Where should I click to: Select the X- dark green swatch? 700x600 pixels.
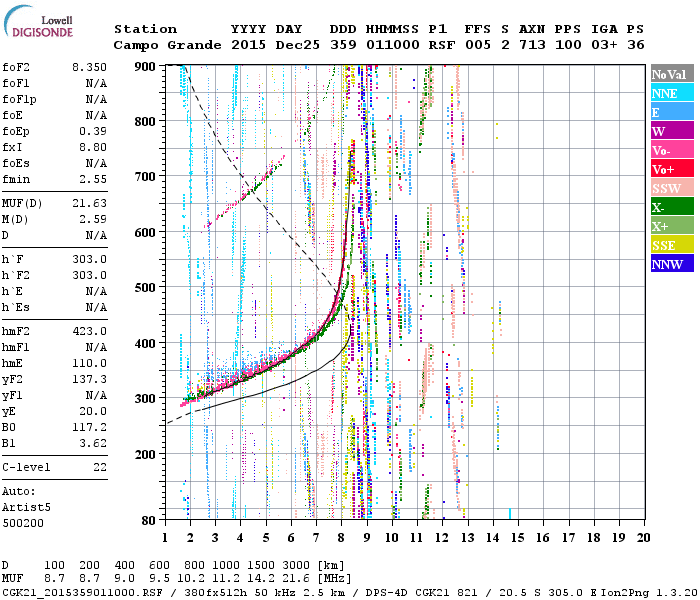click(672, 207)
